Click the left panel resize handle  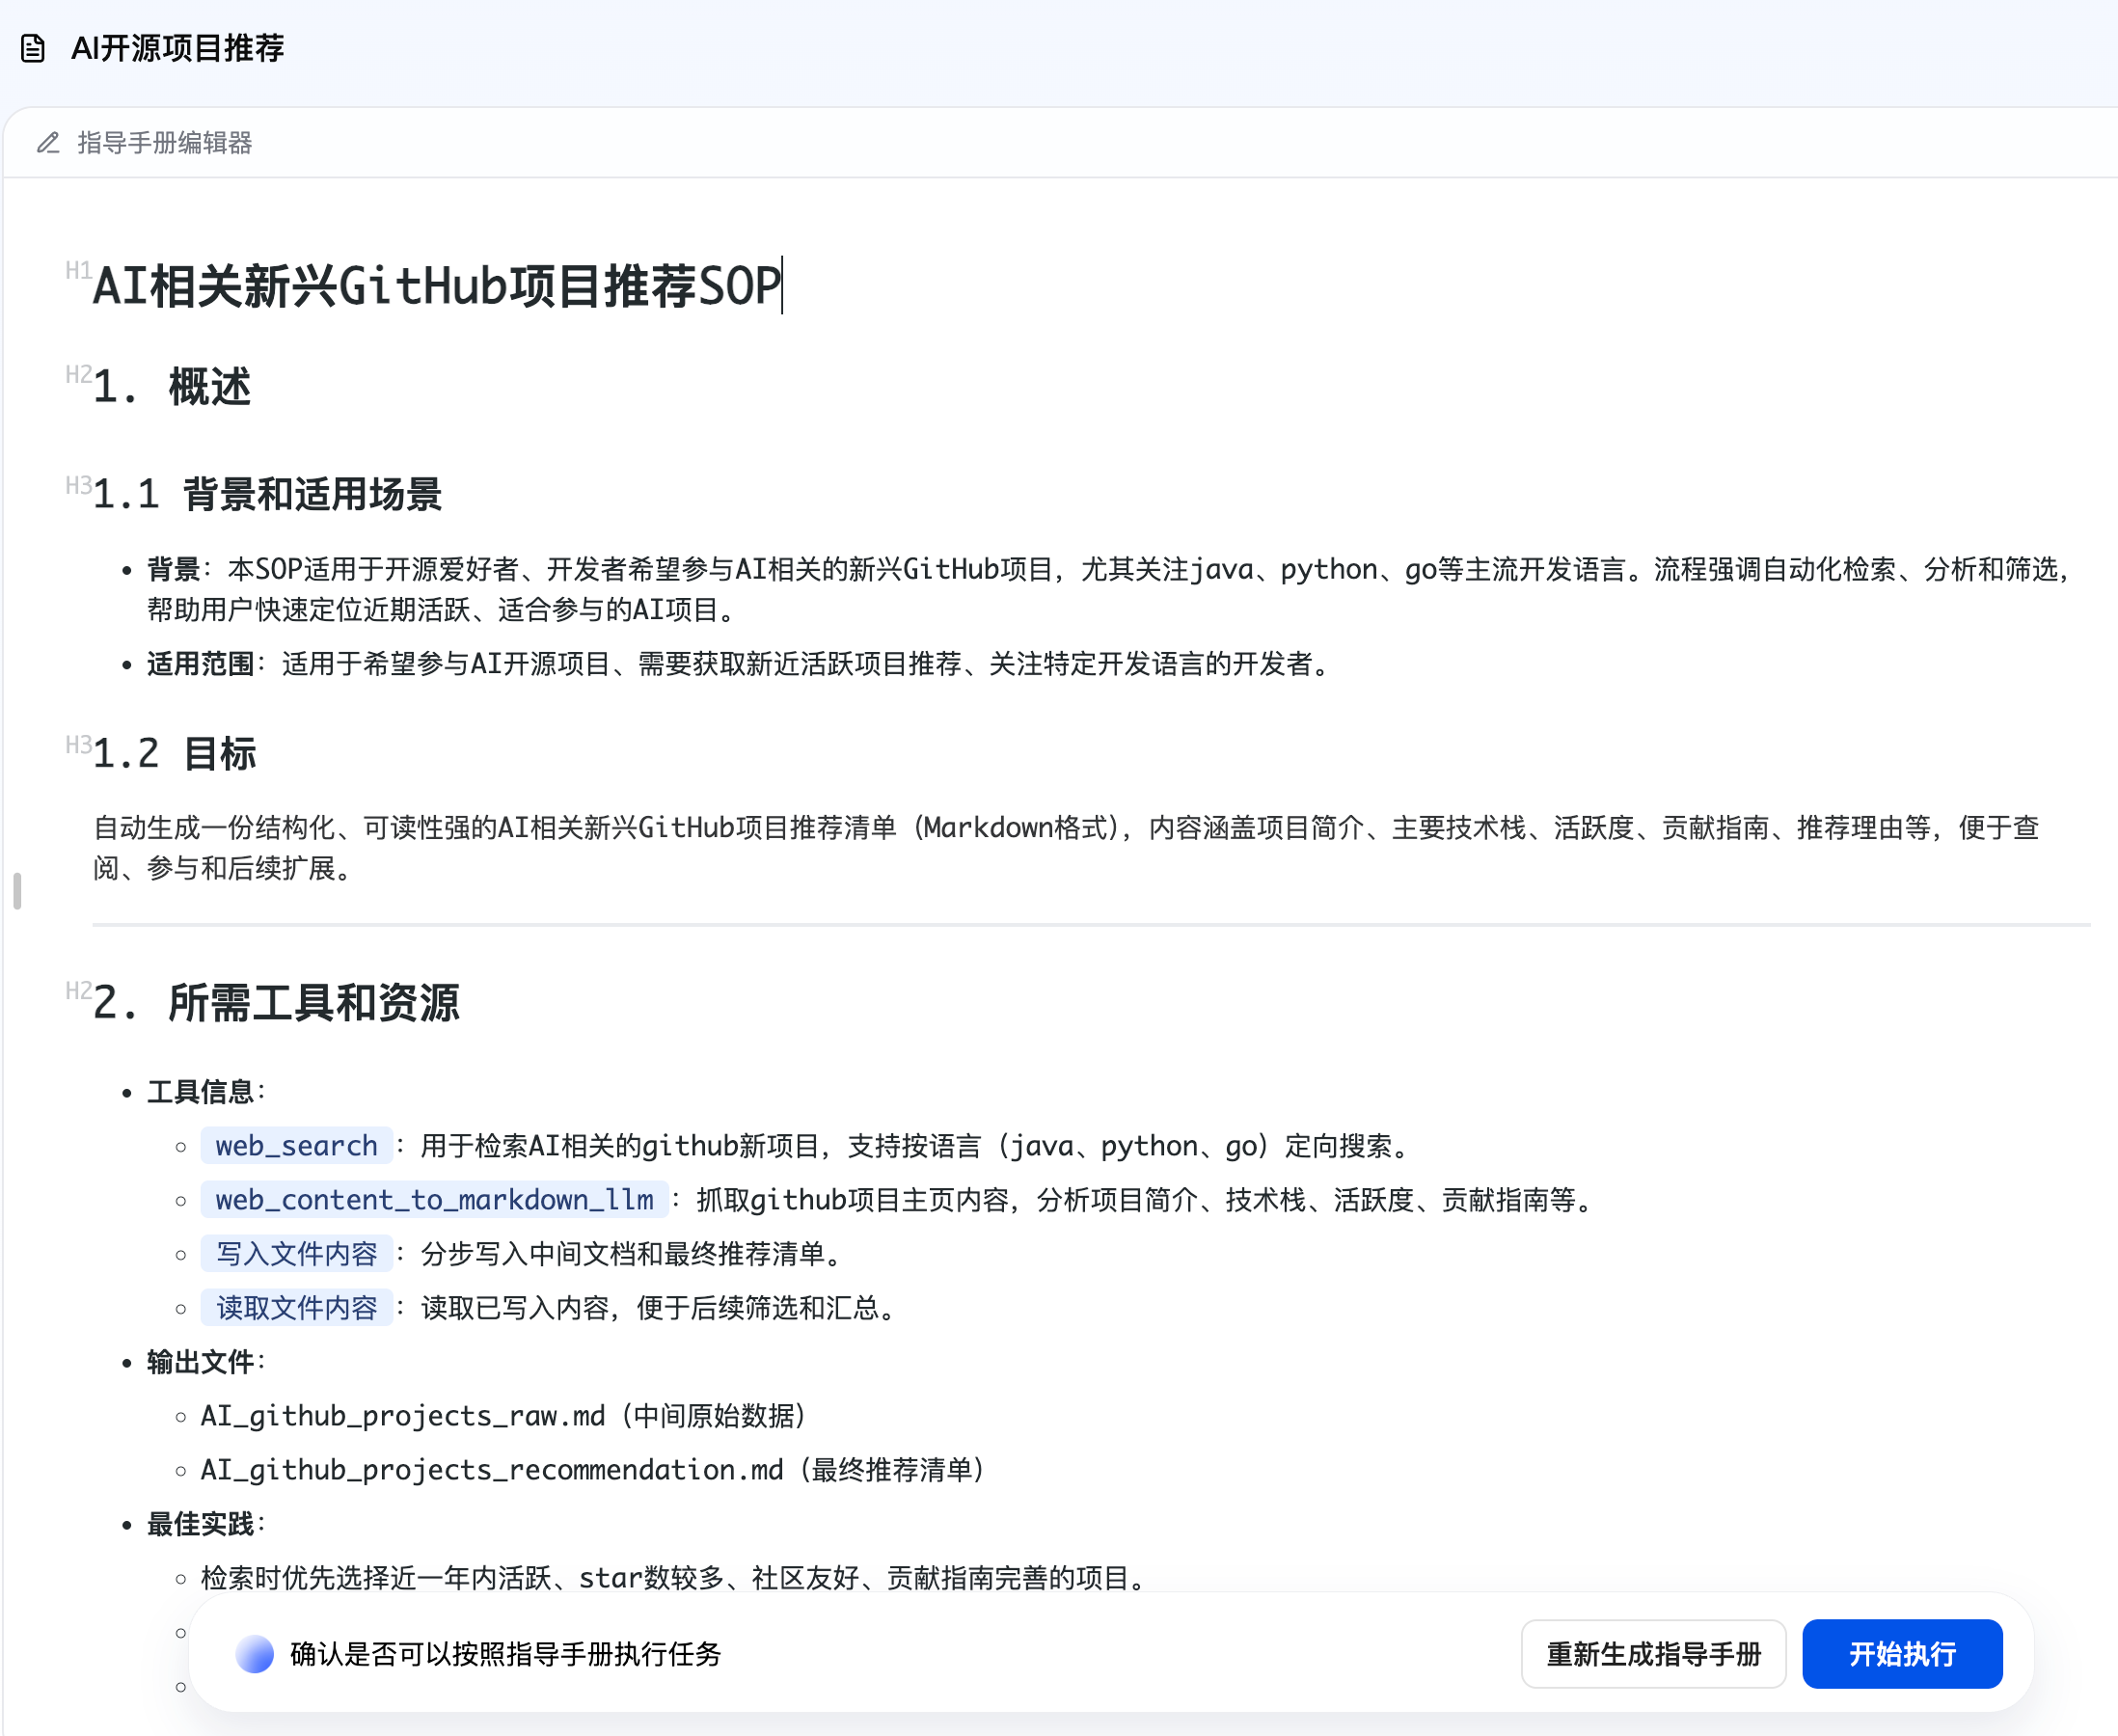click(x=17, y=890)
